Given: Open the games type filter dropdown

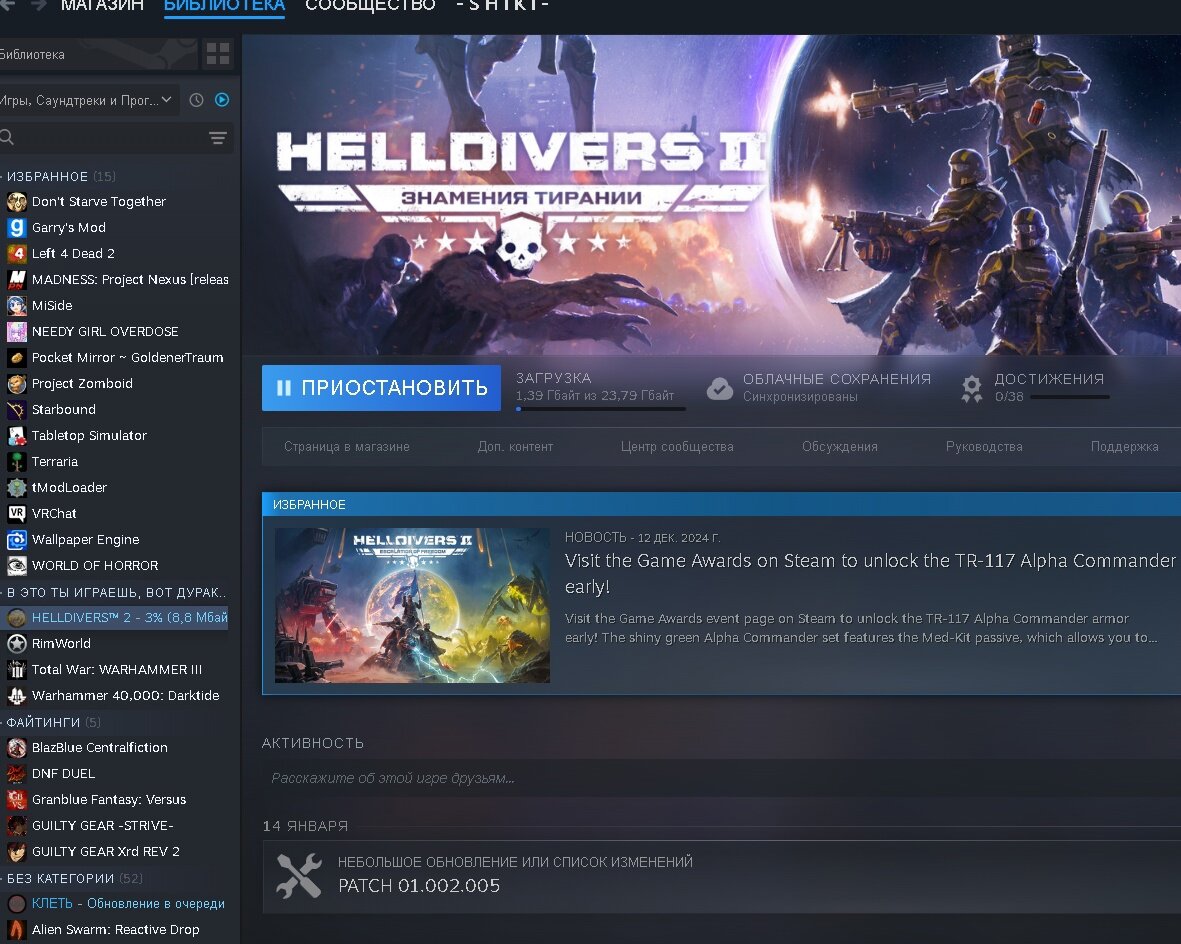Looking at the screenshot, I should (x=87, y=99).
